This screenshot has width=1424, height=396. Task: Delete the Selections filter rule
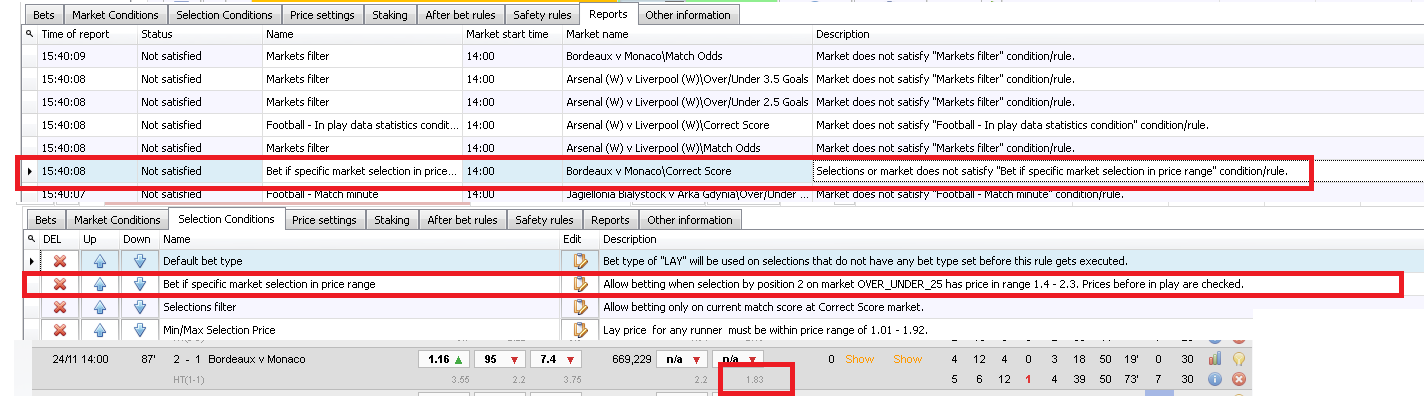59,307
